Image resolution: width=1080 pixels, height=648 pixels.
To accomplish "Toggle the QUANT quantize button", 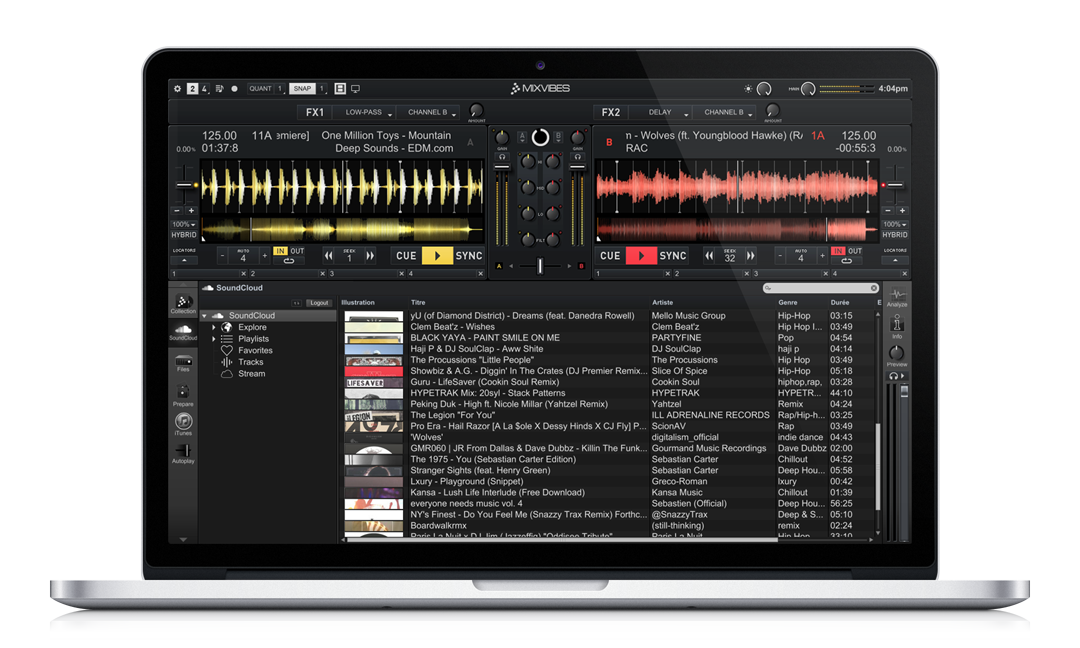I will coord(260,89).
